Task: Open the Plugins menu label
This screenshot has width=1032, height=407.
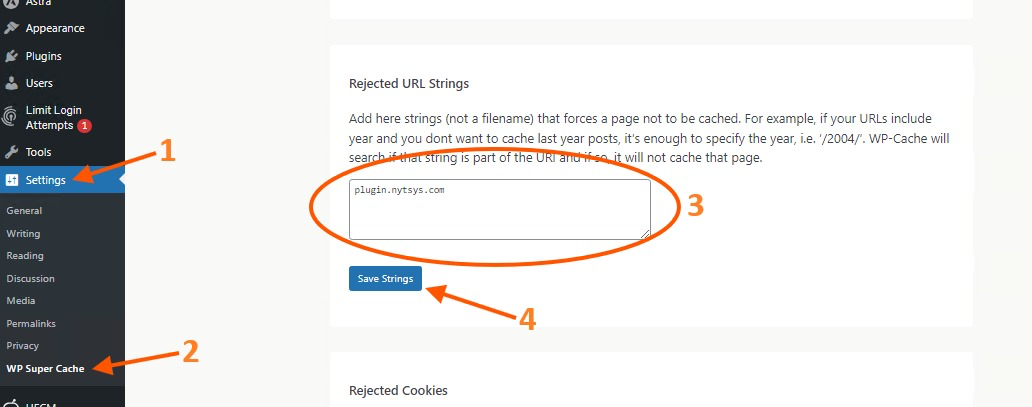Action: point(43,56)
